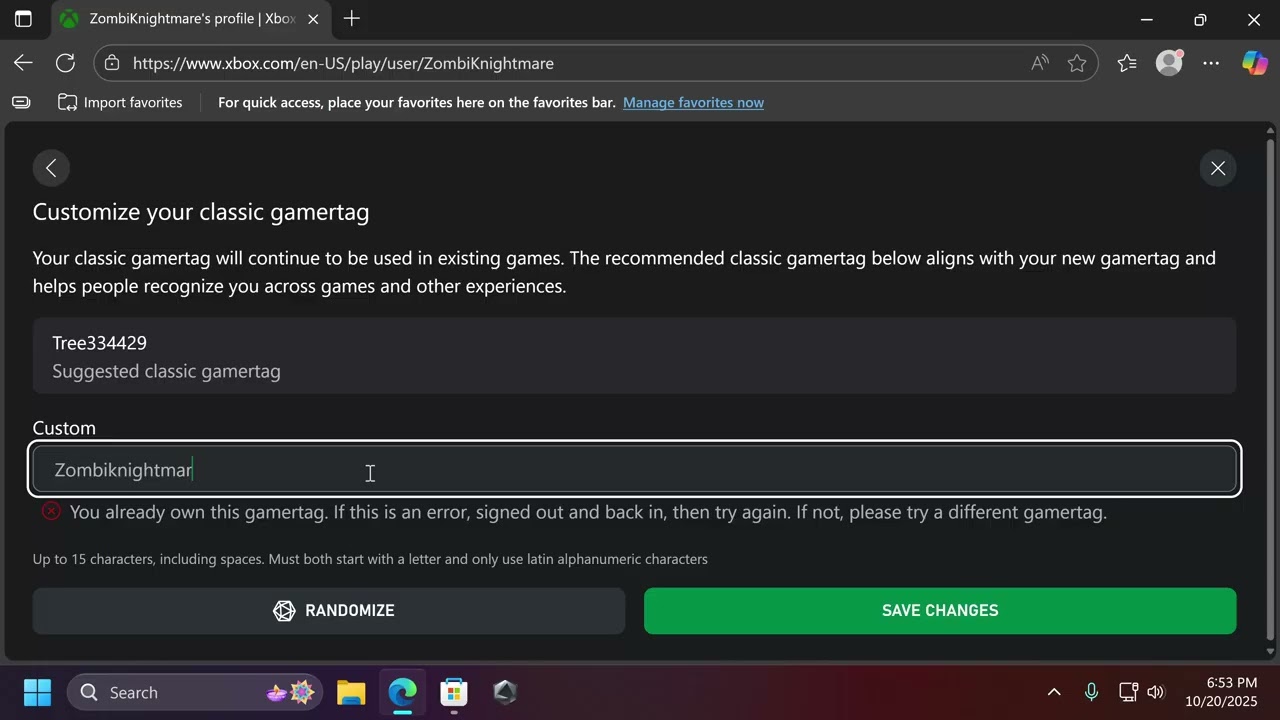1280x720 pixels.
Task: Open the clock showing 6:53 PM
Action: point(1221,692)
